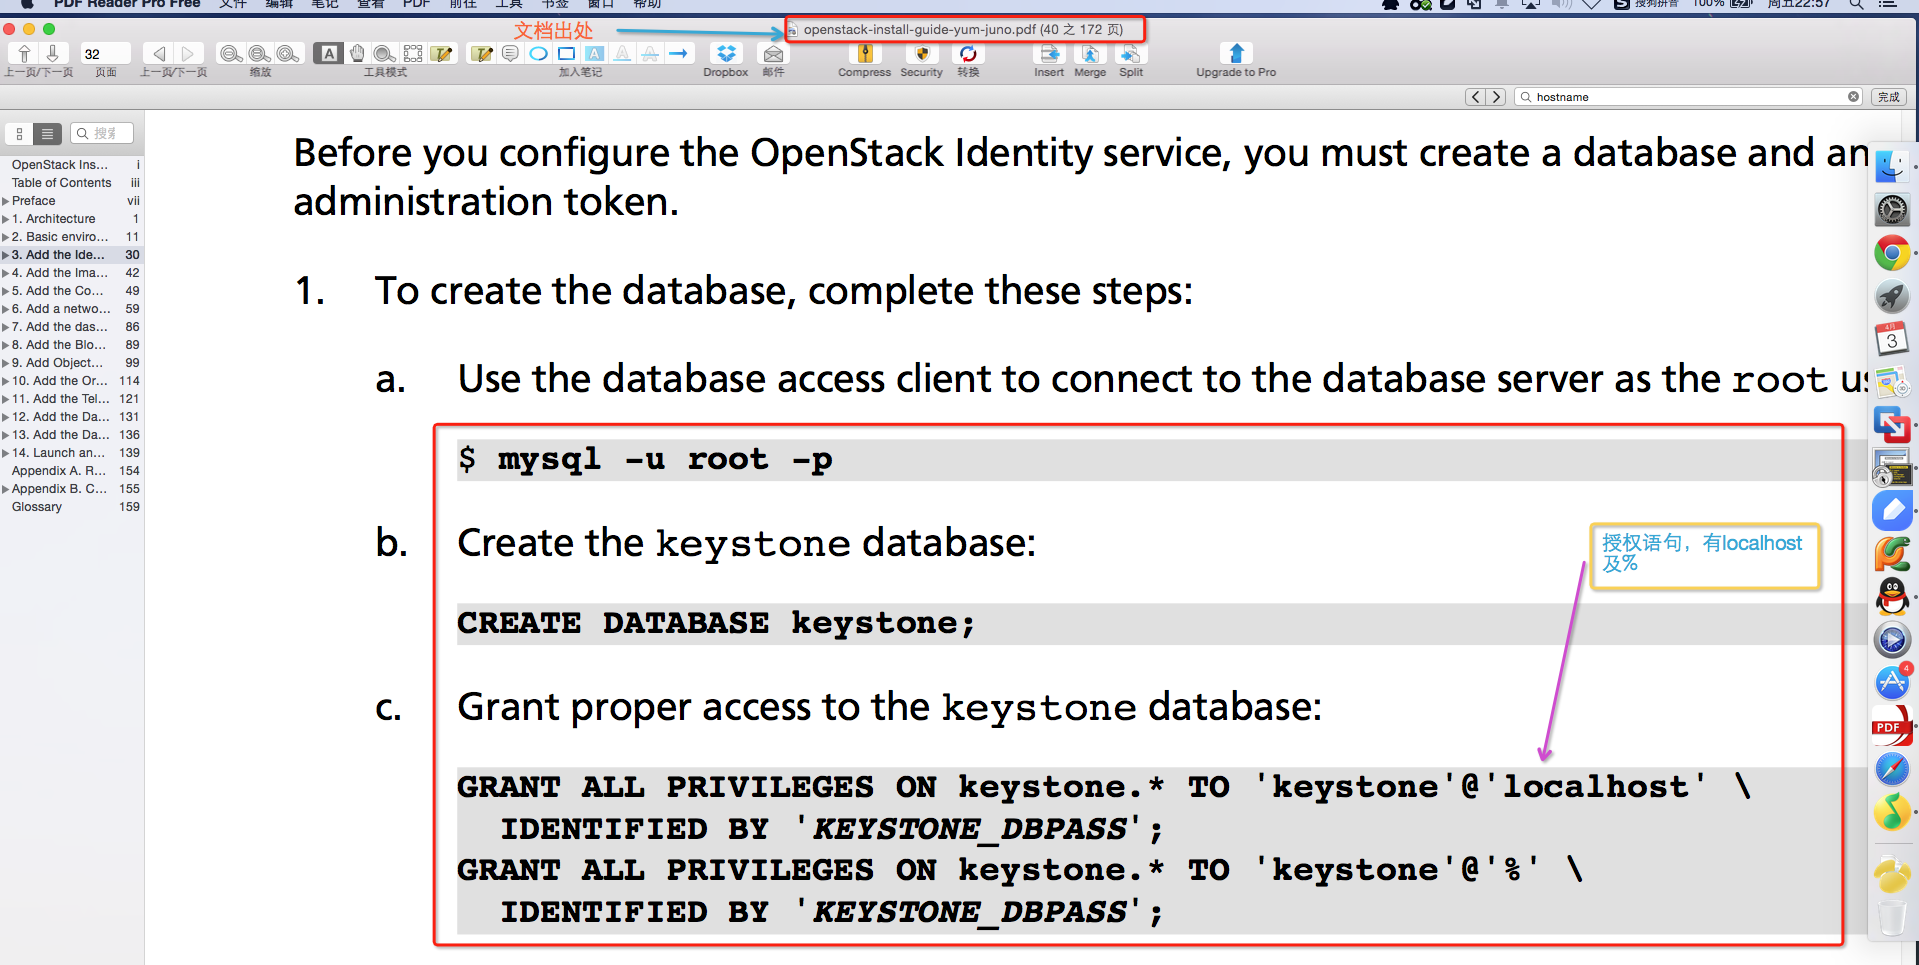Screen dimensions: 1919x965
Task: Click the search field containing hostname
Action: tap(1688, 97)
